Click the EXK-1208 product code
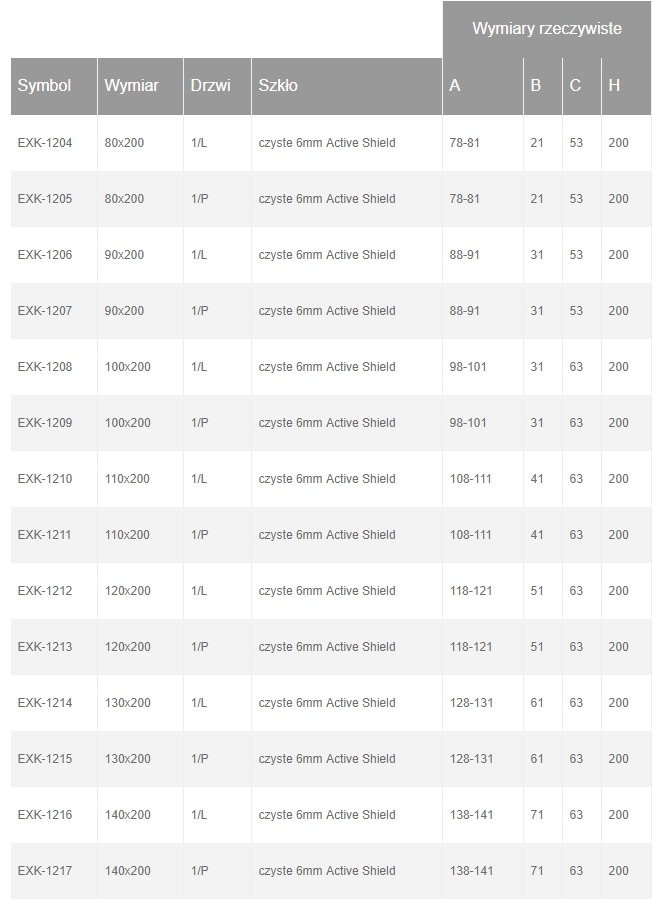Viewport: 652px width, 908px height. pos(45,367)
